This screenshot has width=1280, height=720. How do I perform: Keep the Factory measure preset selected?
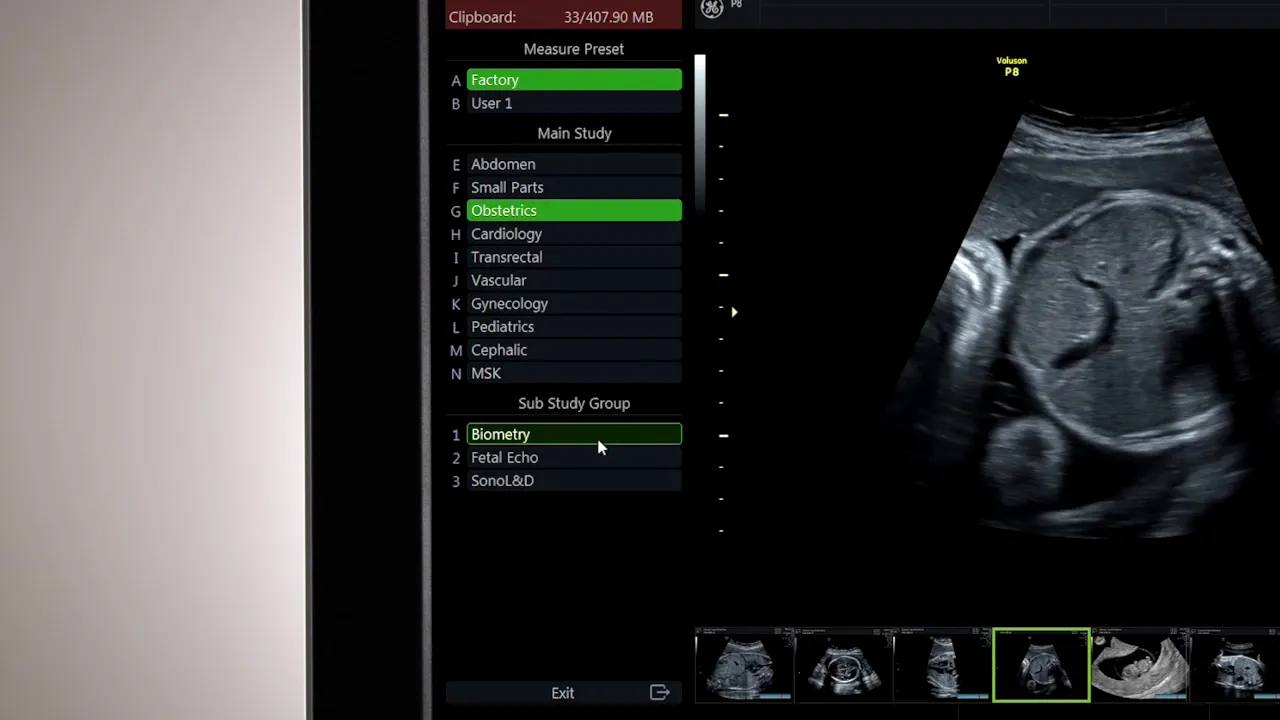574,80
